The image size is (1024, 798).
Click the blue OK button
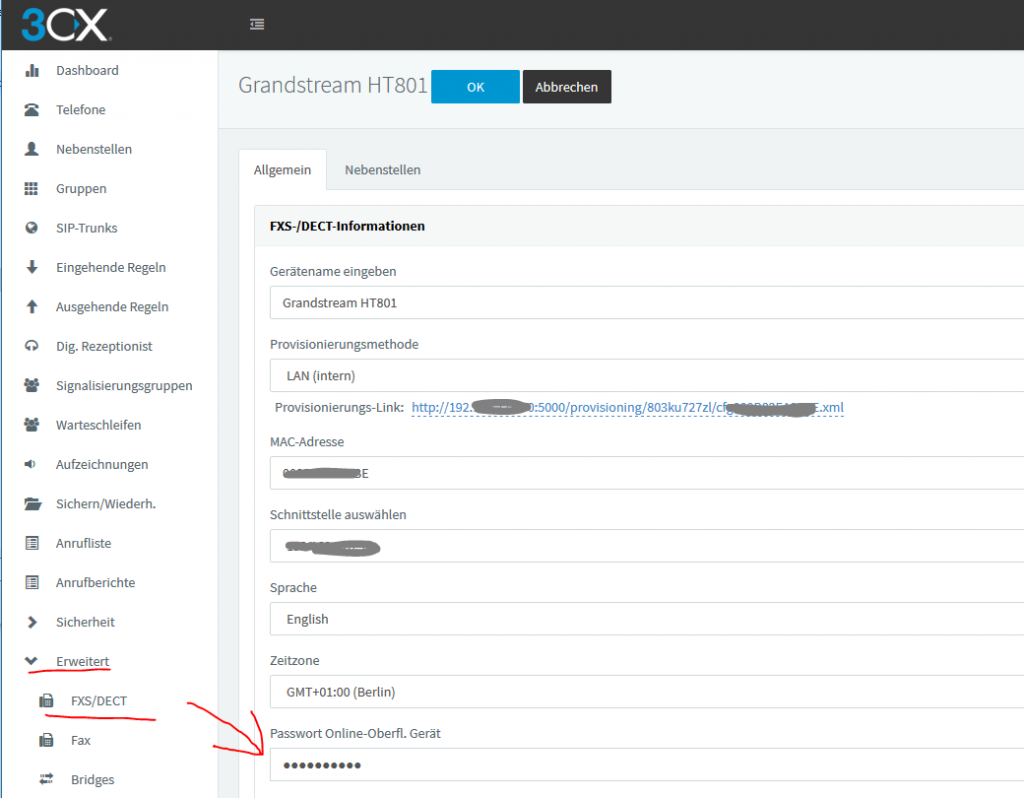pyautogui.click(x=475, y=87)
